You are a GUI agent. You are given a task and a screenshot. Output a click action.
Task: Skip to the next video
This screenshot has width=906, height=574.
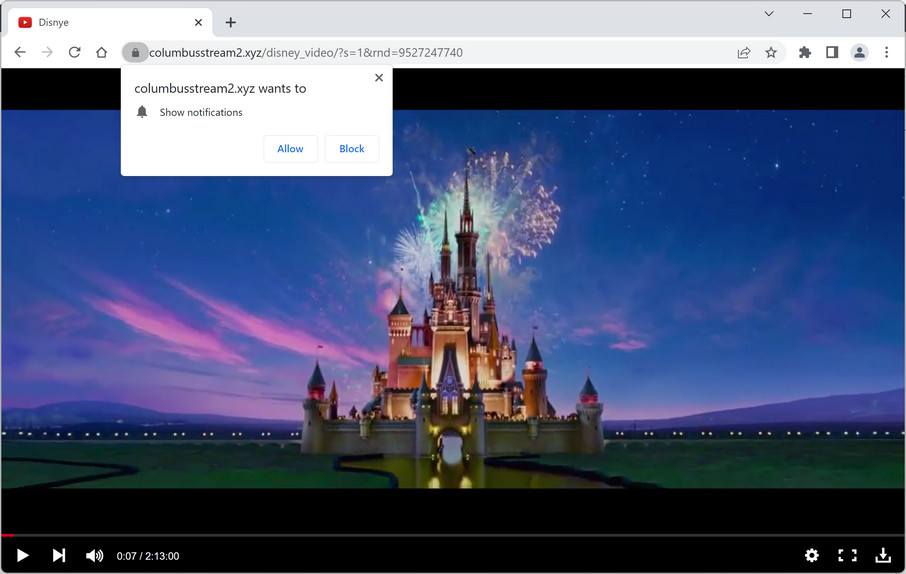59,555
